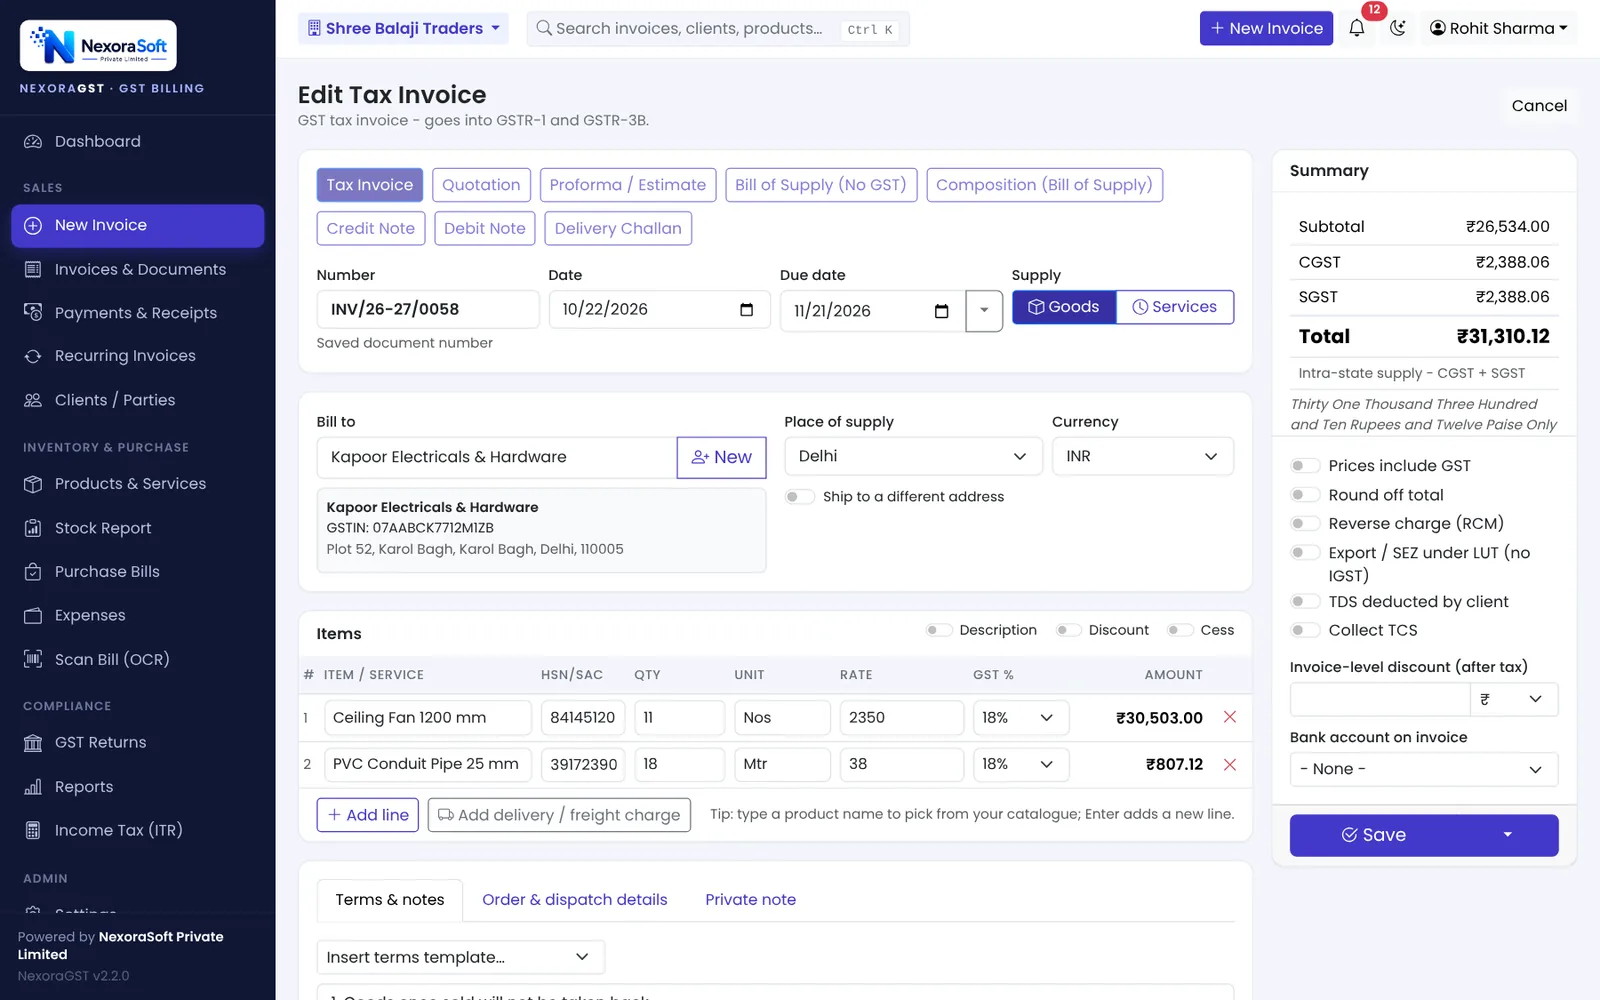Enable Reverse charge (RCM)
Image resolution: width=1600 pixels, height=1000 pixels.
pyautogui.click(x=1304, y=524)
